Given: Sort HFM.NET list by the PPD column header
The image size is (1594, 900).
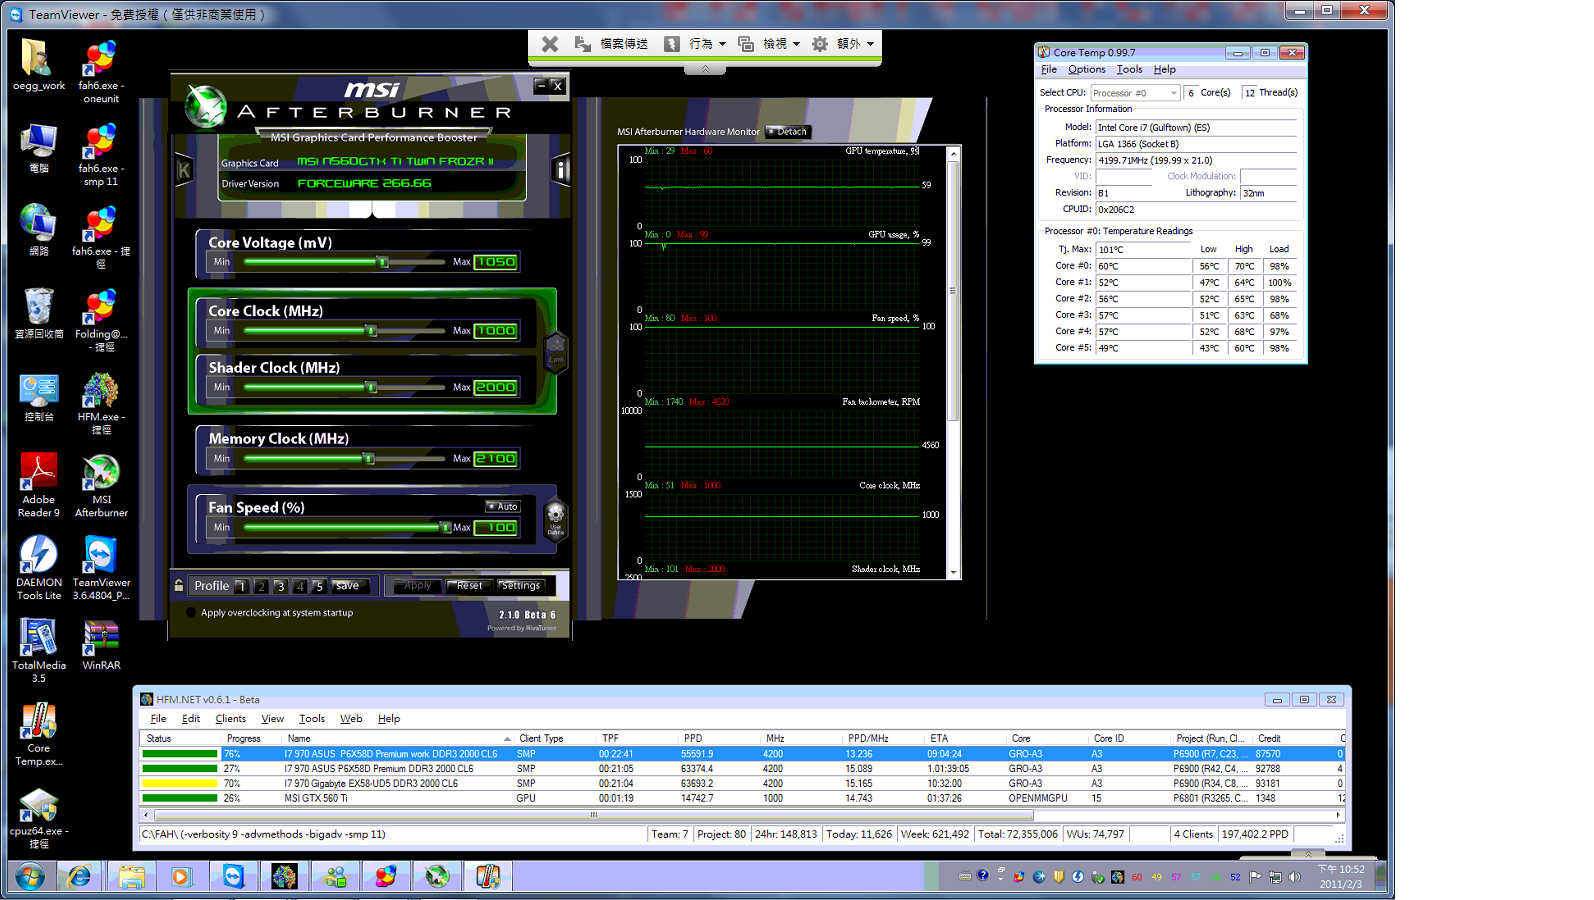Looking at the screenshot, I should pyautogui.click(x=721, y=738).
